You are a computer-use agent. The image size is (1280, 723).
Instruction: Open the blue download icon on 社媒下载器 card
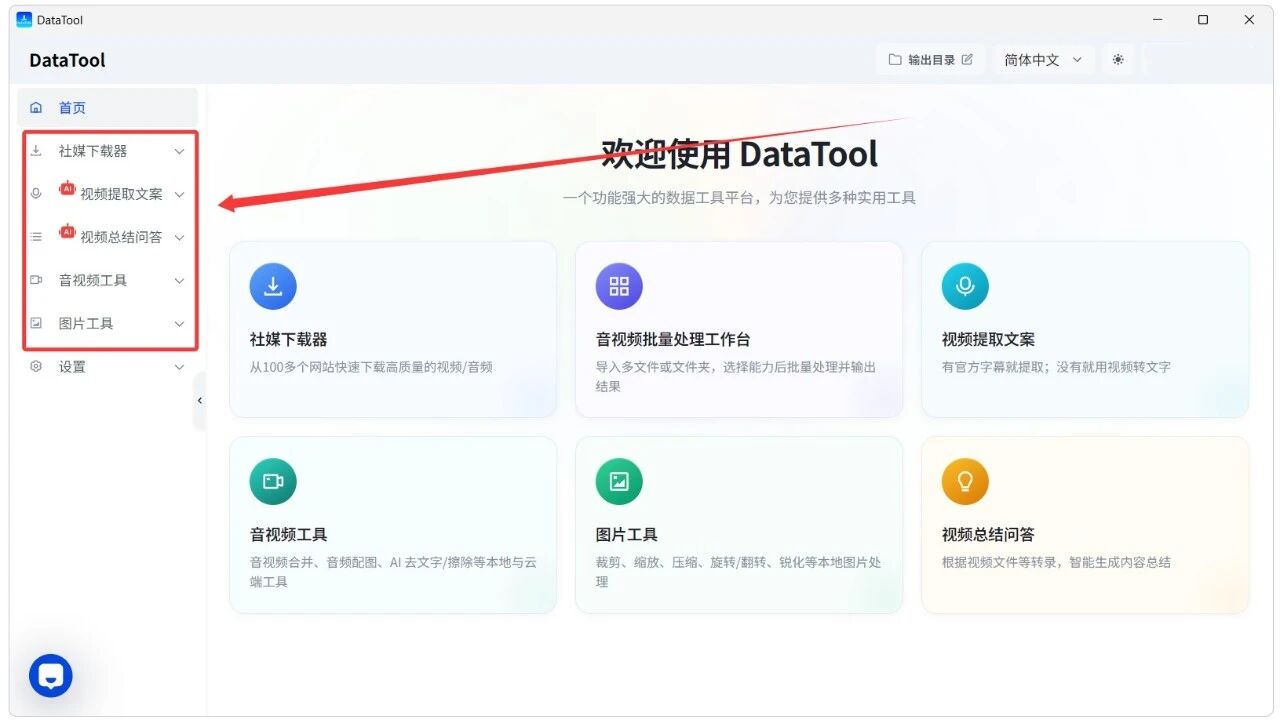[273, 287]
